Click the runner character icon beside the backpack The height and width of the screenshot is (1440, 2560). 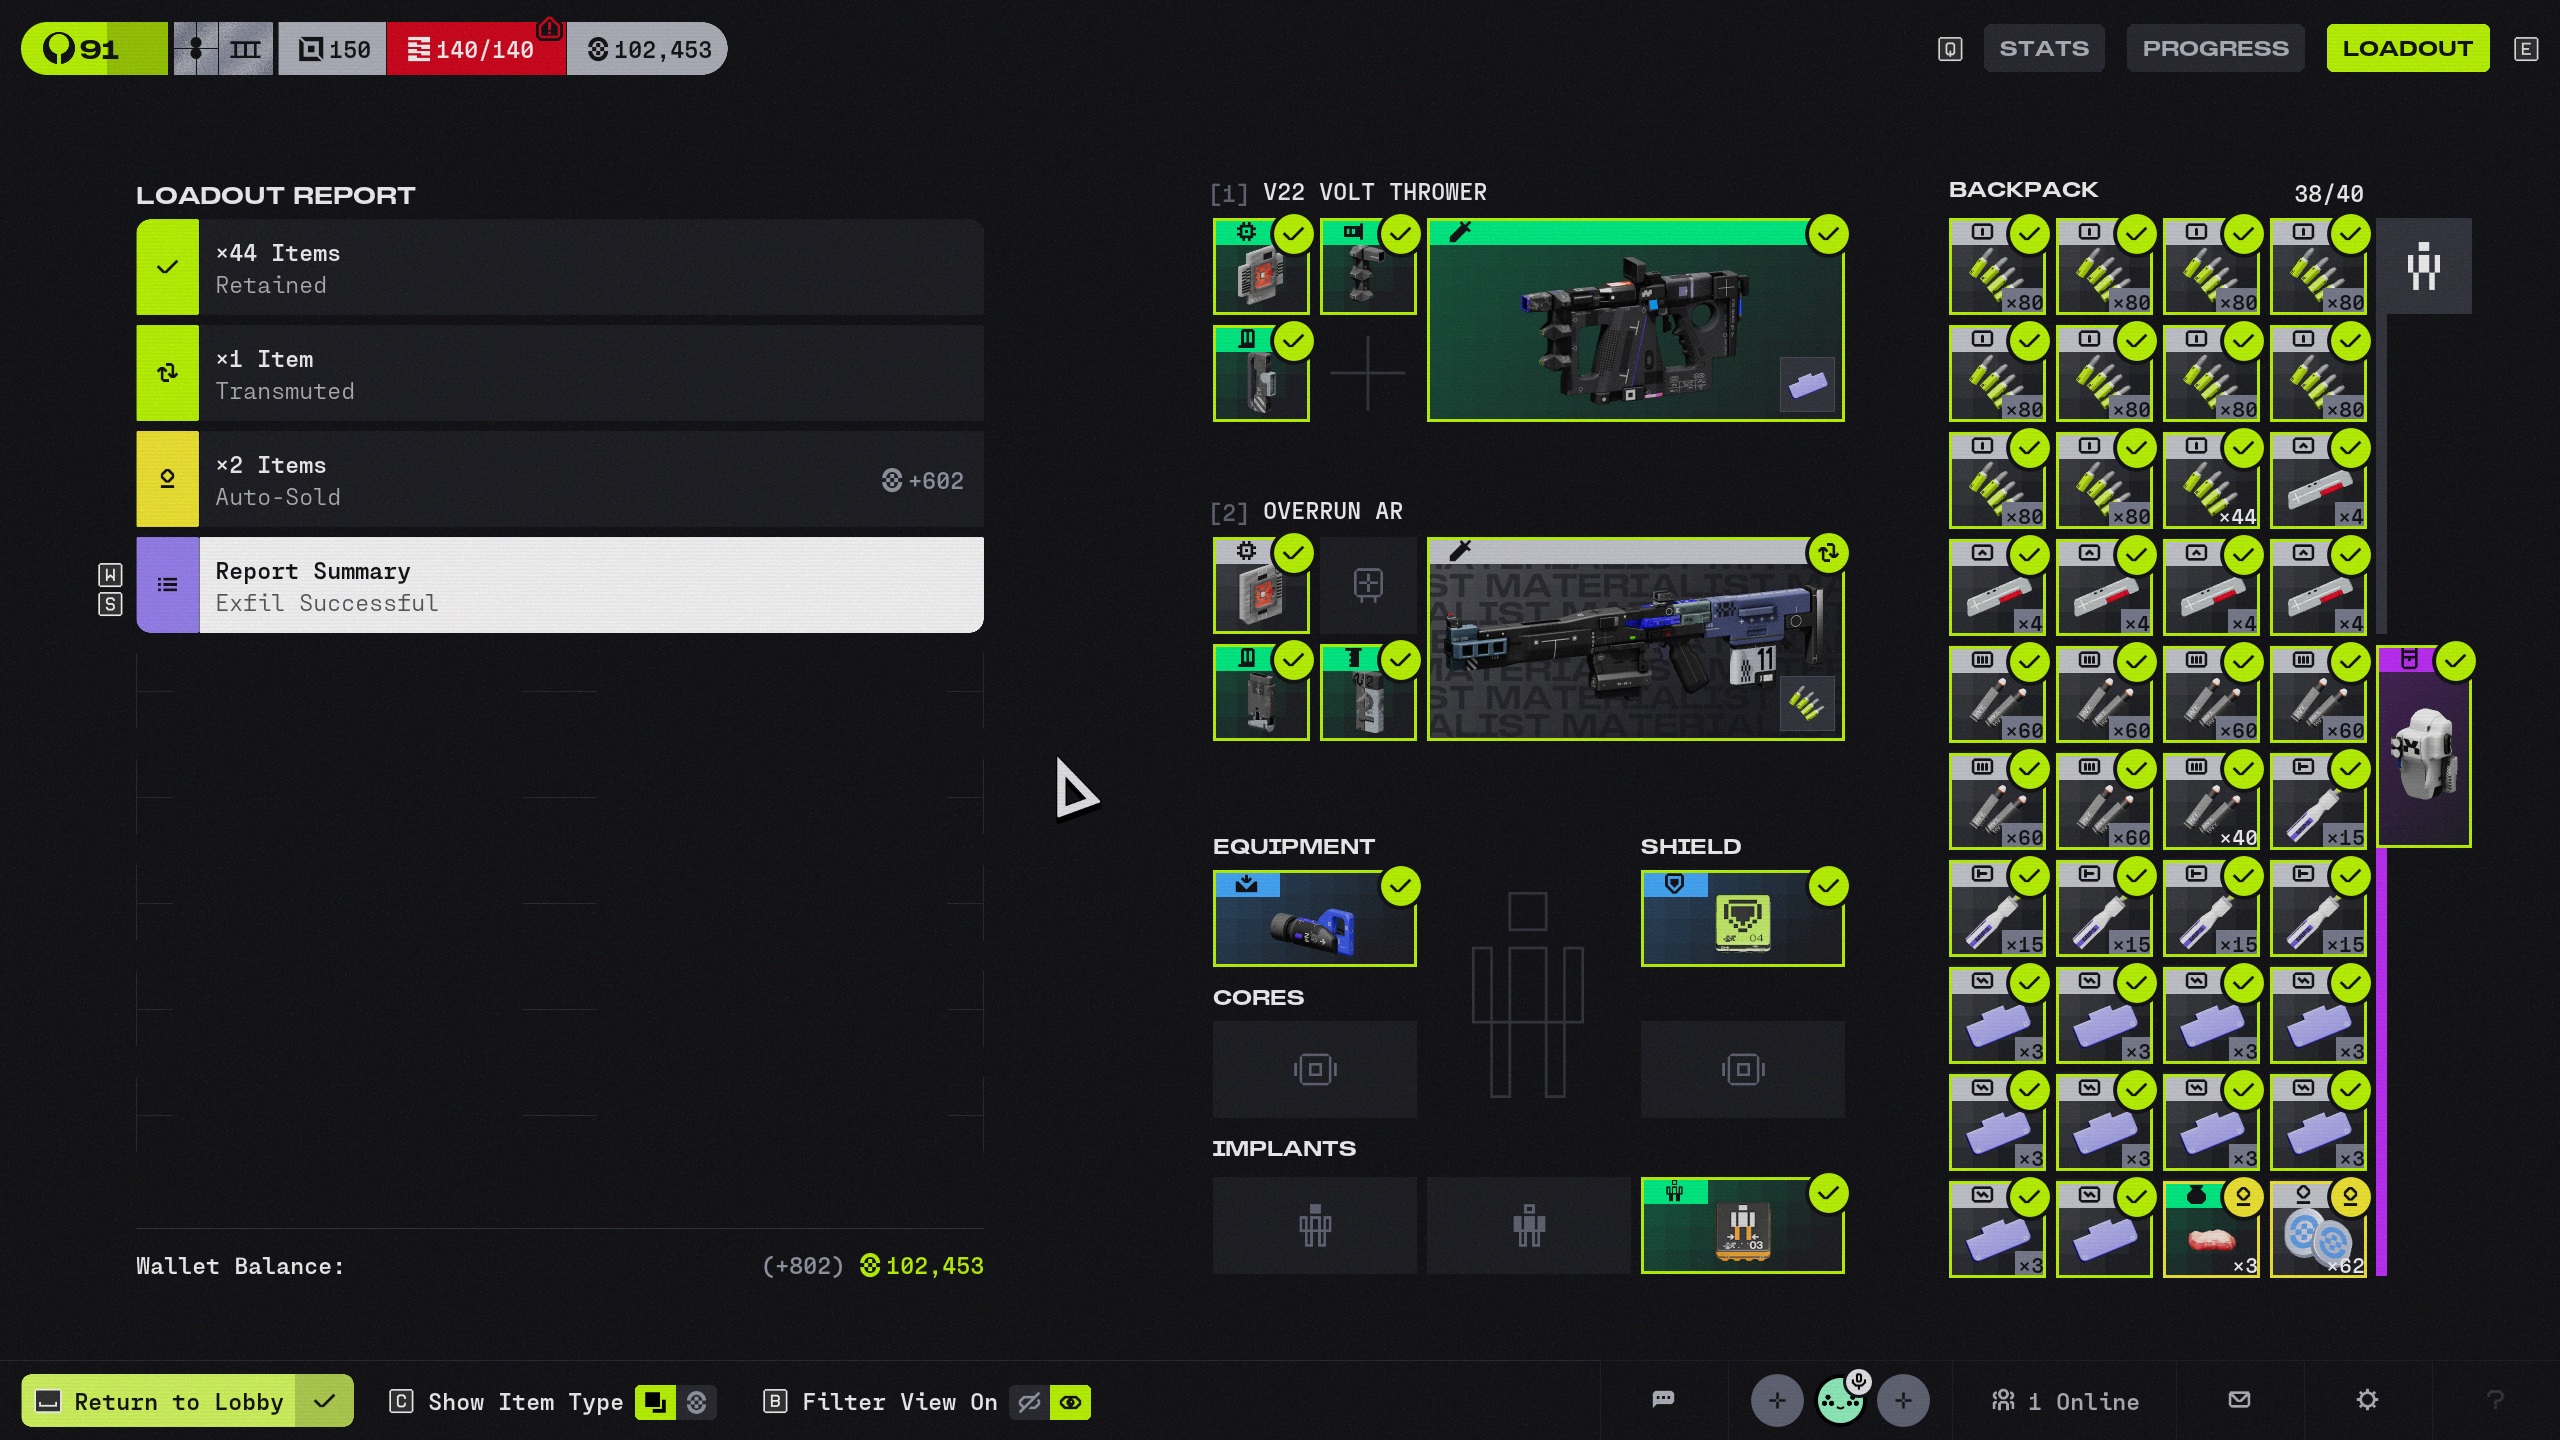(2424, 267)
